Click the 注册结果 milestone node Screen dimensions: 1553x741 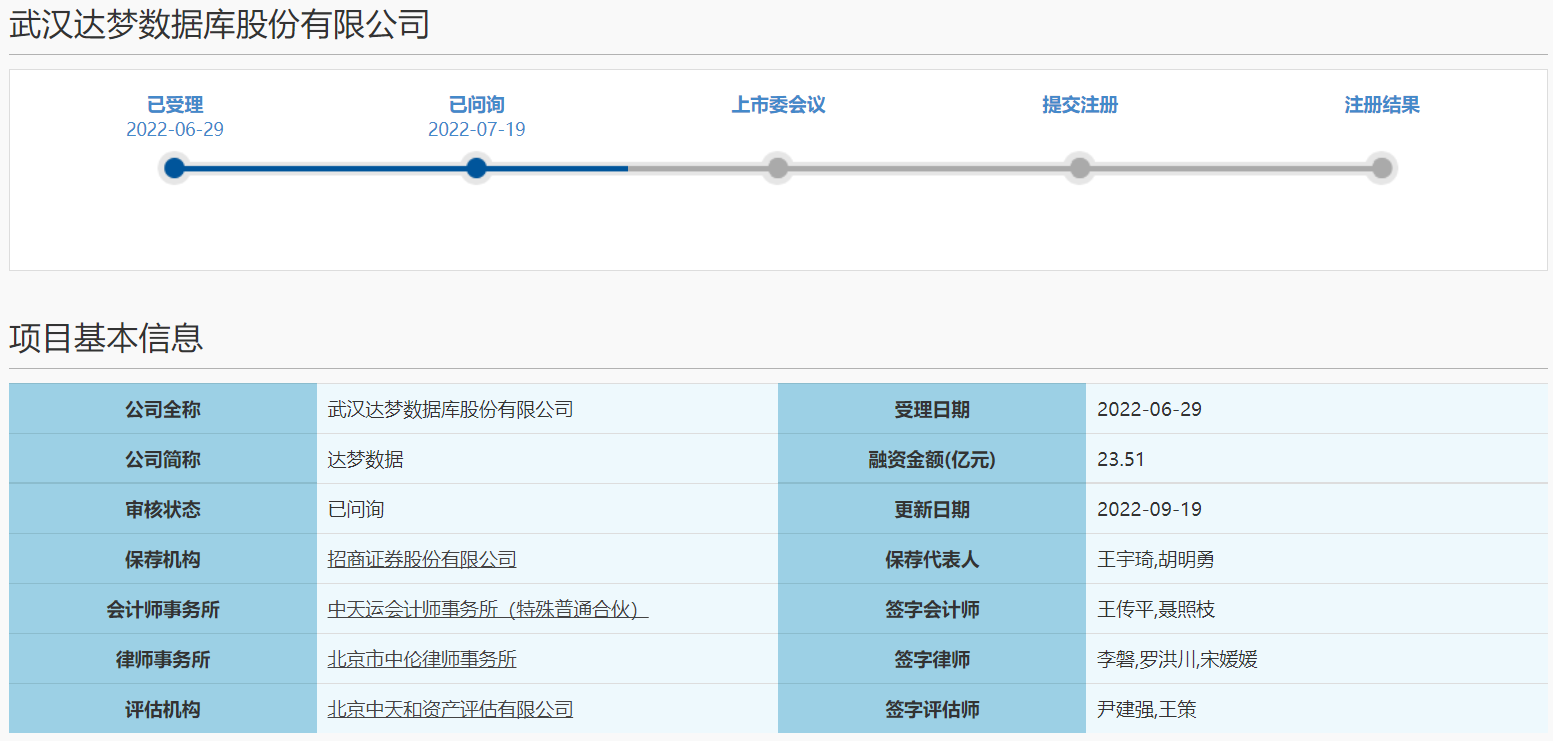tap(1381, 168)
